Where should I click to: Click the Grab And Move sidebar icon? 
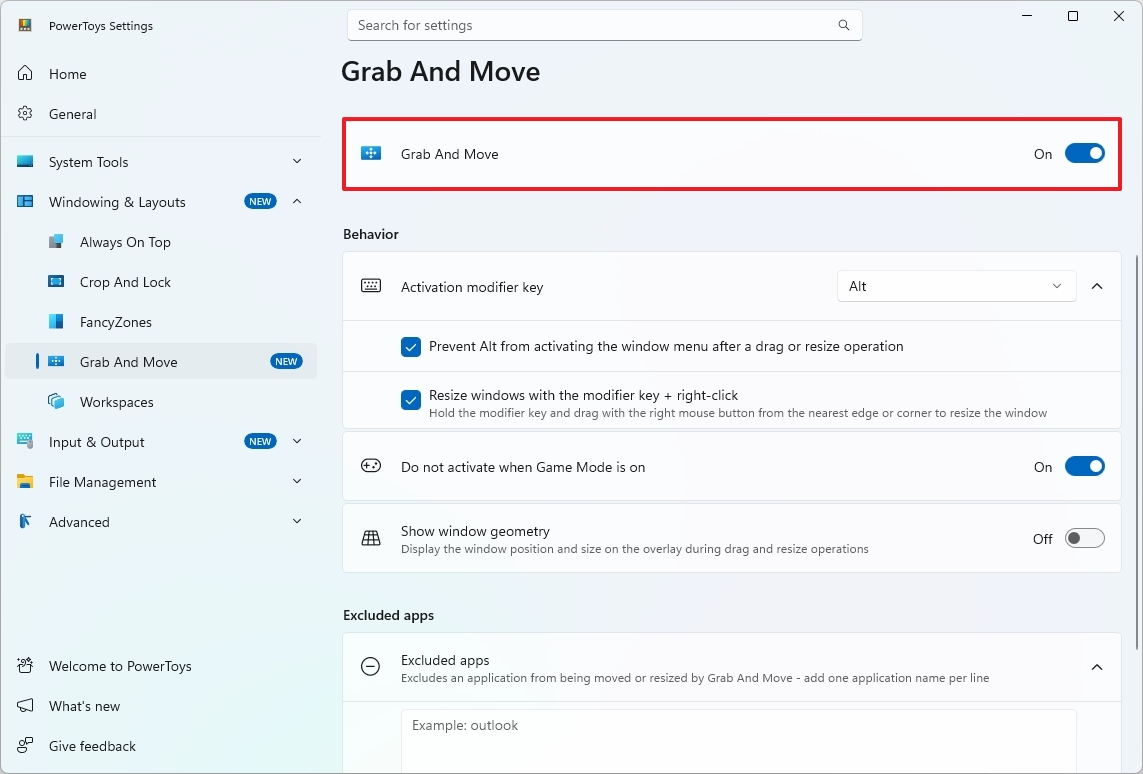pyautogui.click(x=56, y=361)
